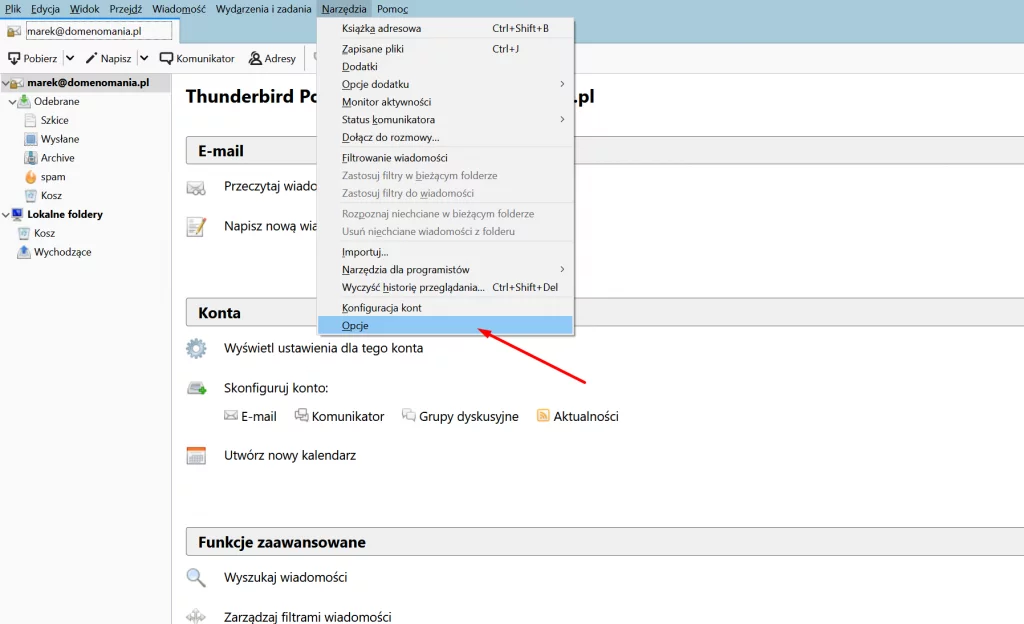Open the Pomoc menu
Screen dimensions: 1024x624
392,9
